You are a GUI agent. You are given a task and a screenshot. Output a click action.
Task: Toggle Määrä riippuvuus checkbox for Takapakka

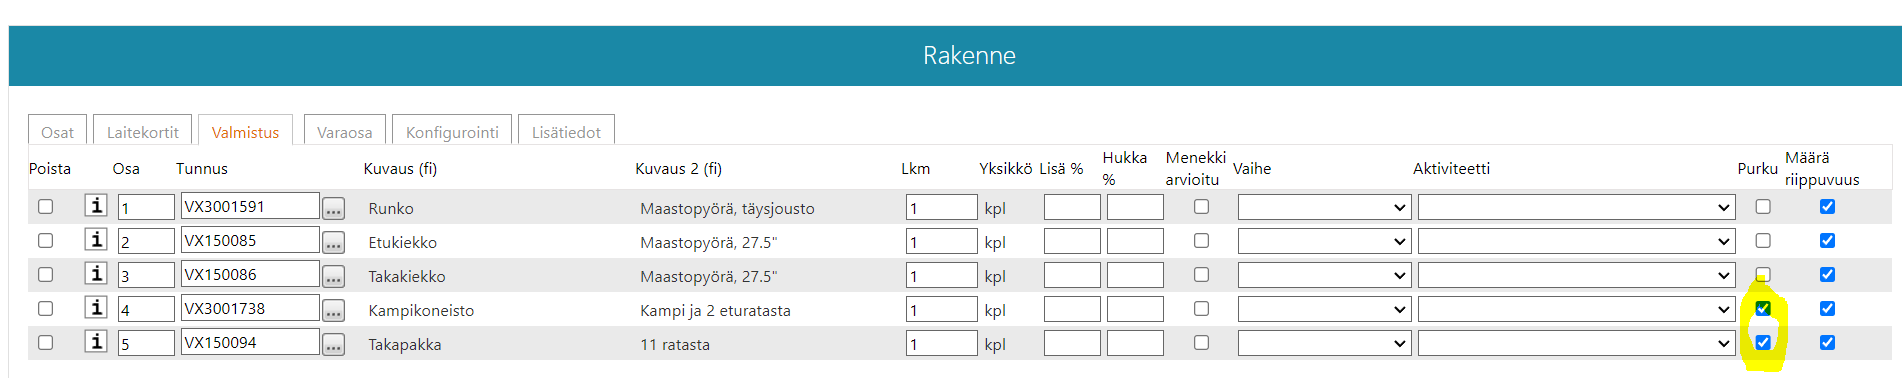coord(1827,343)
